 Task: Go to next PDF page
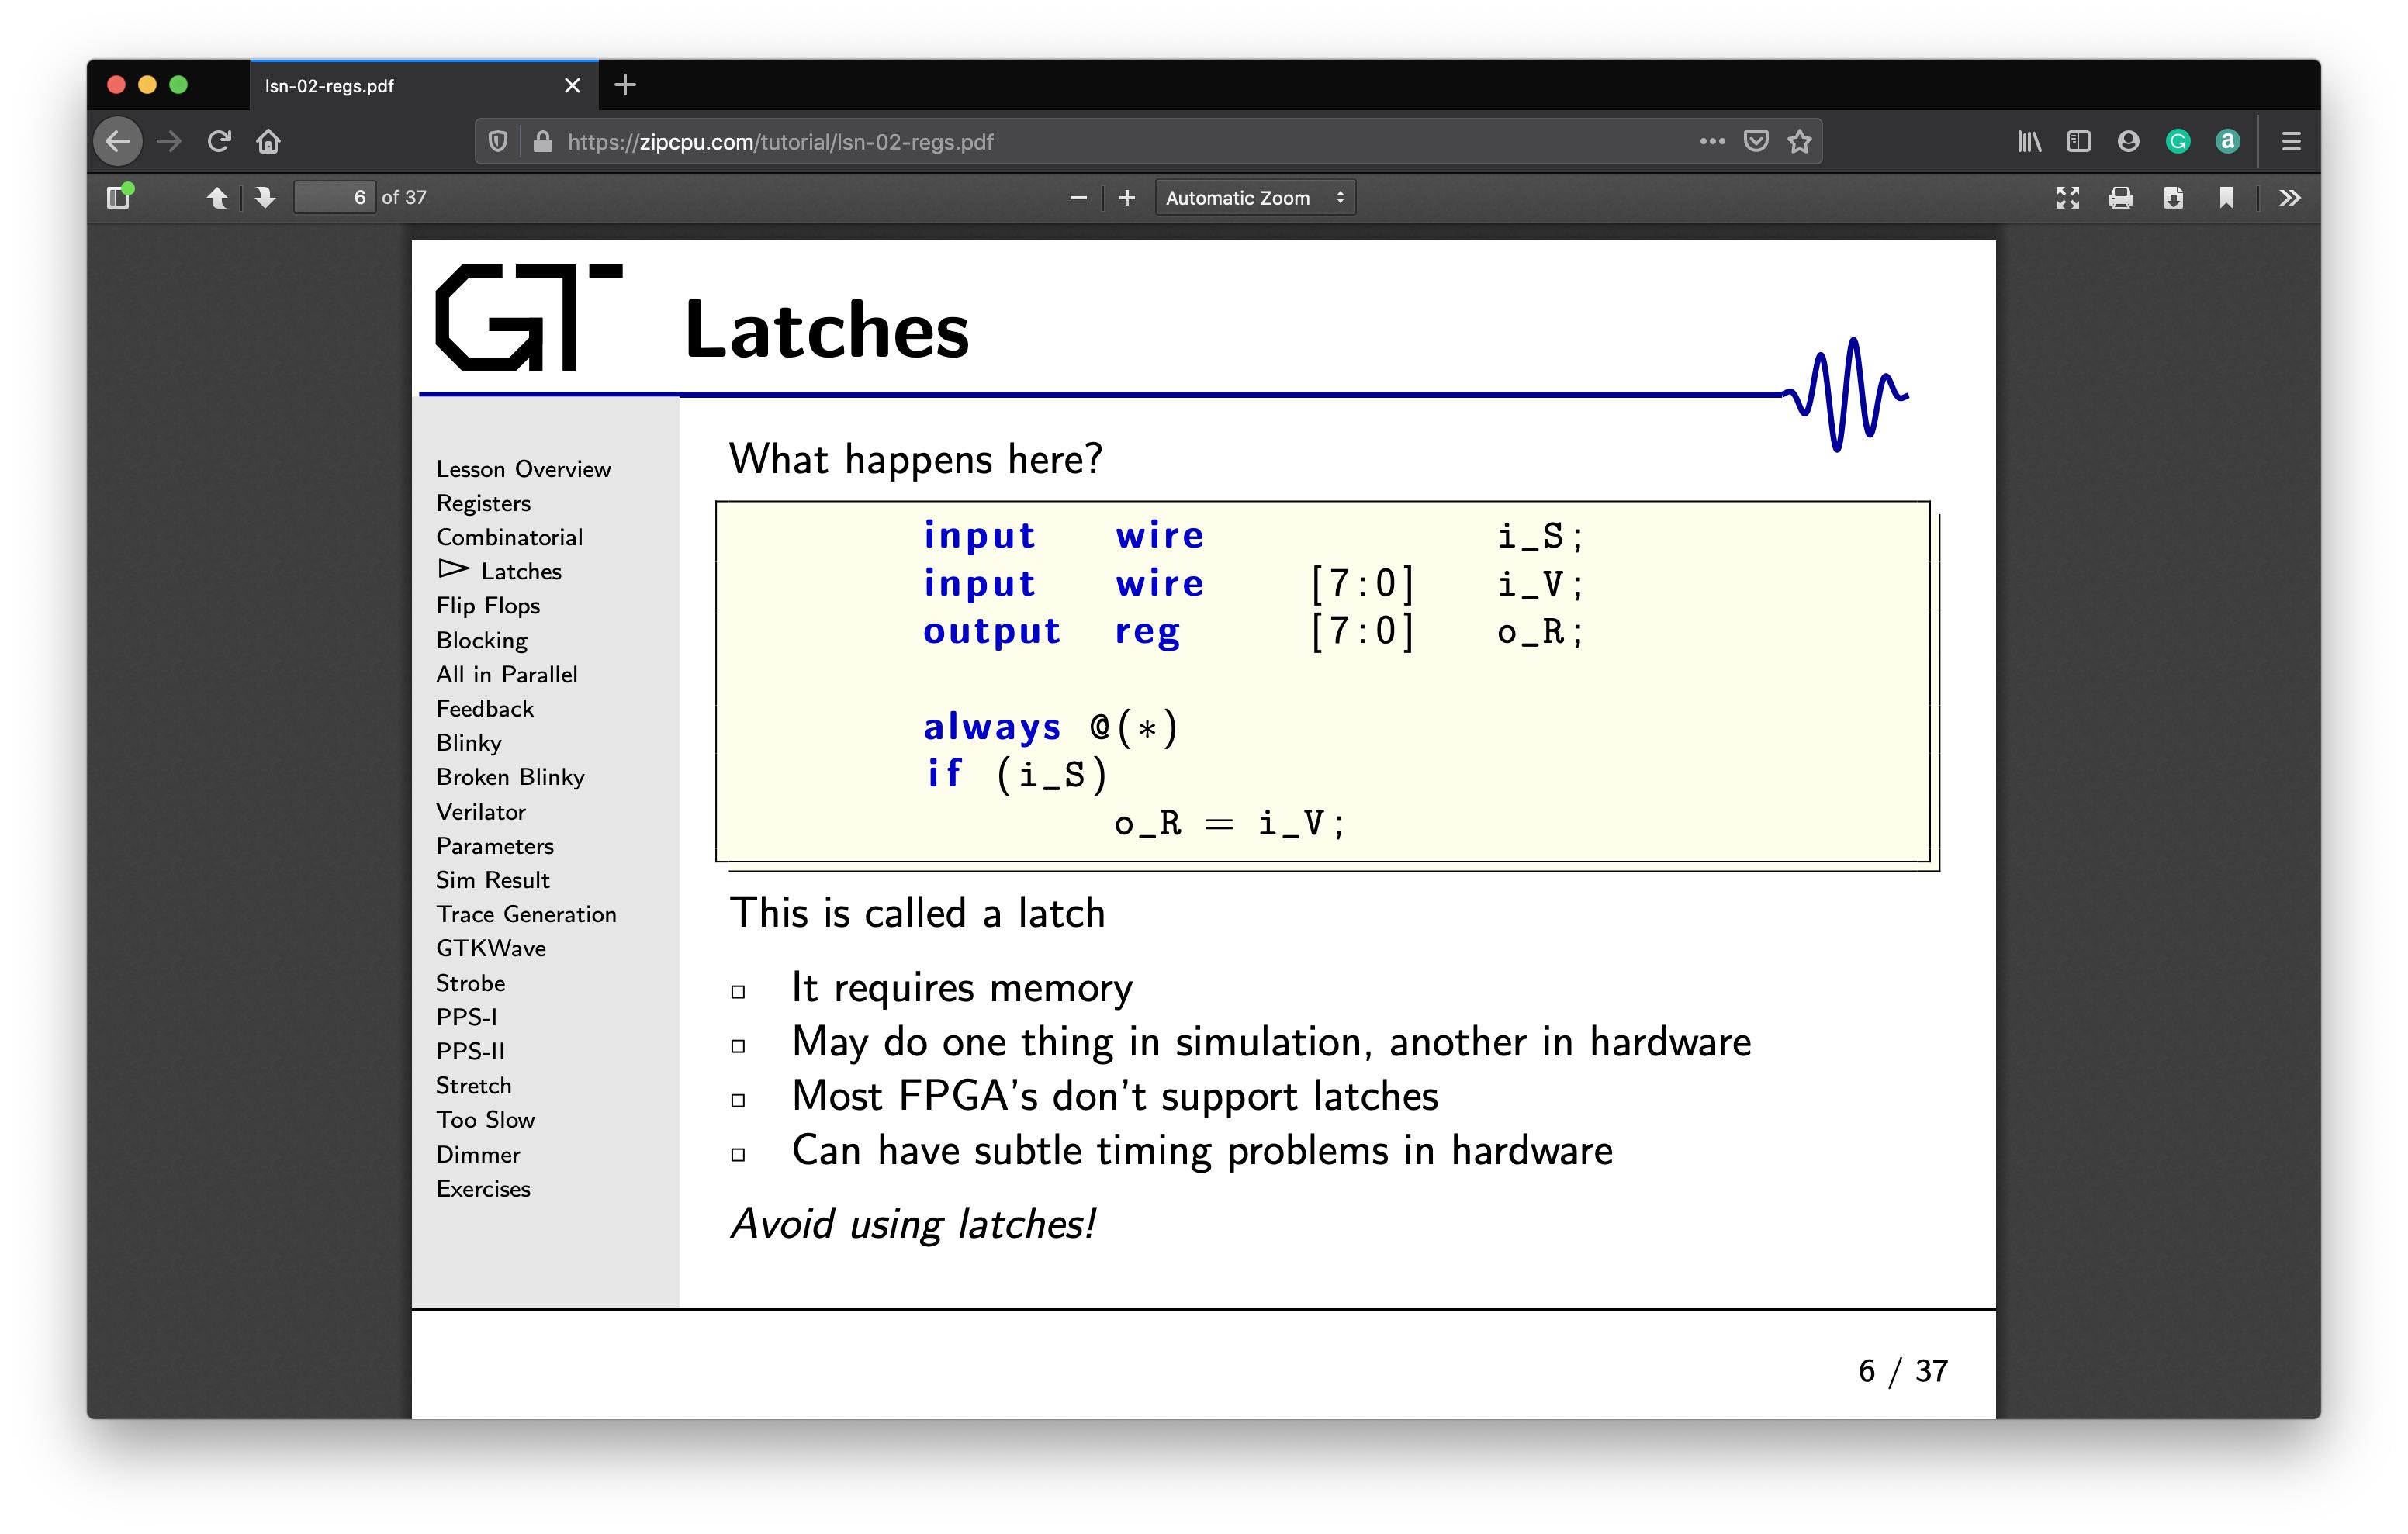(x=265, y=197)
